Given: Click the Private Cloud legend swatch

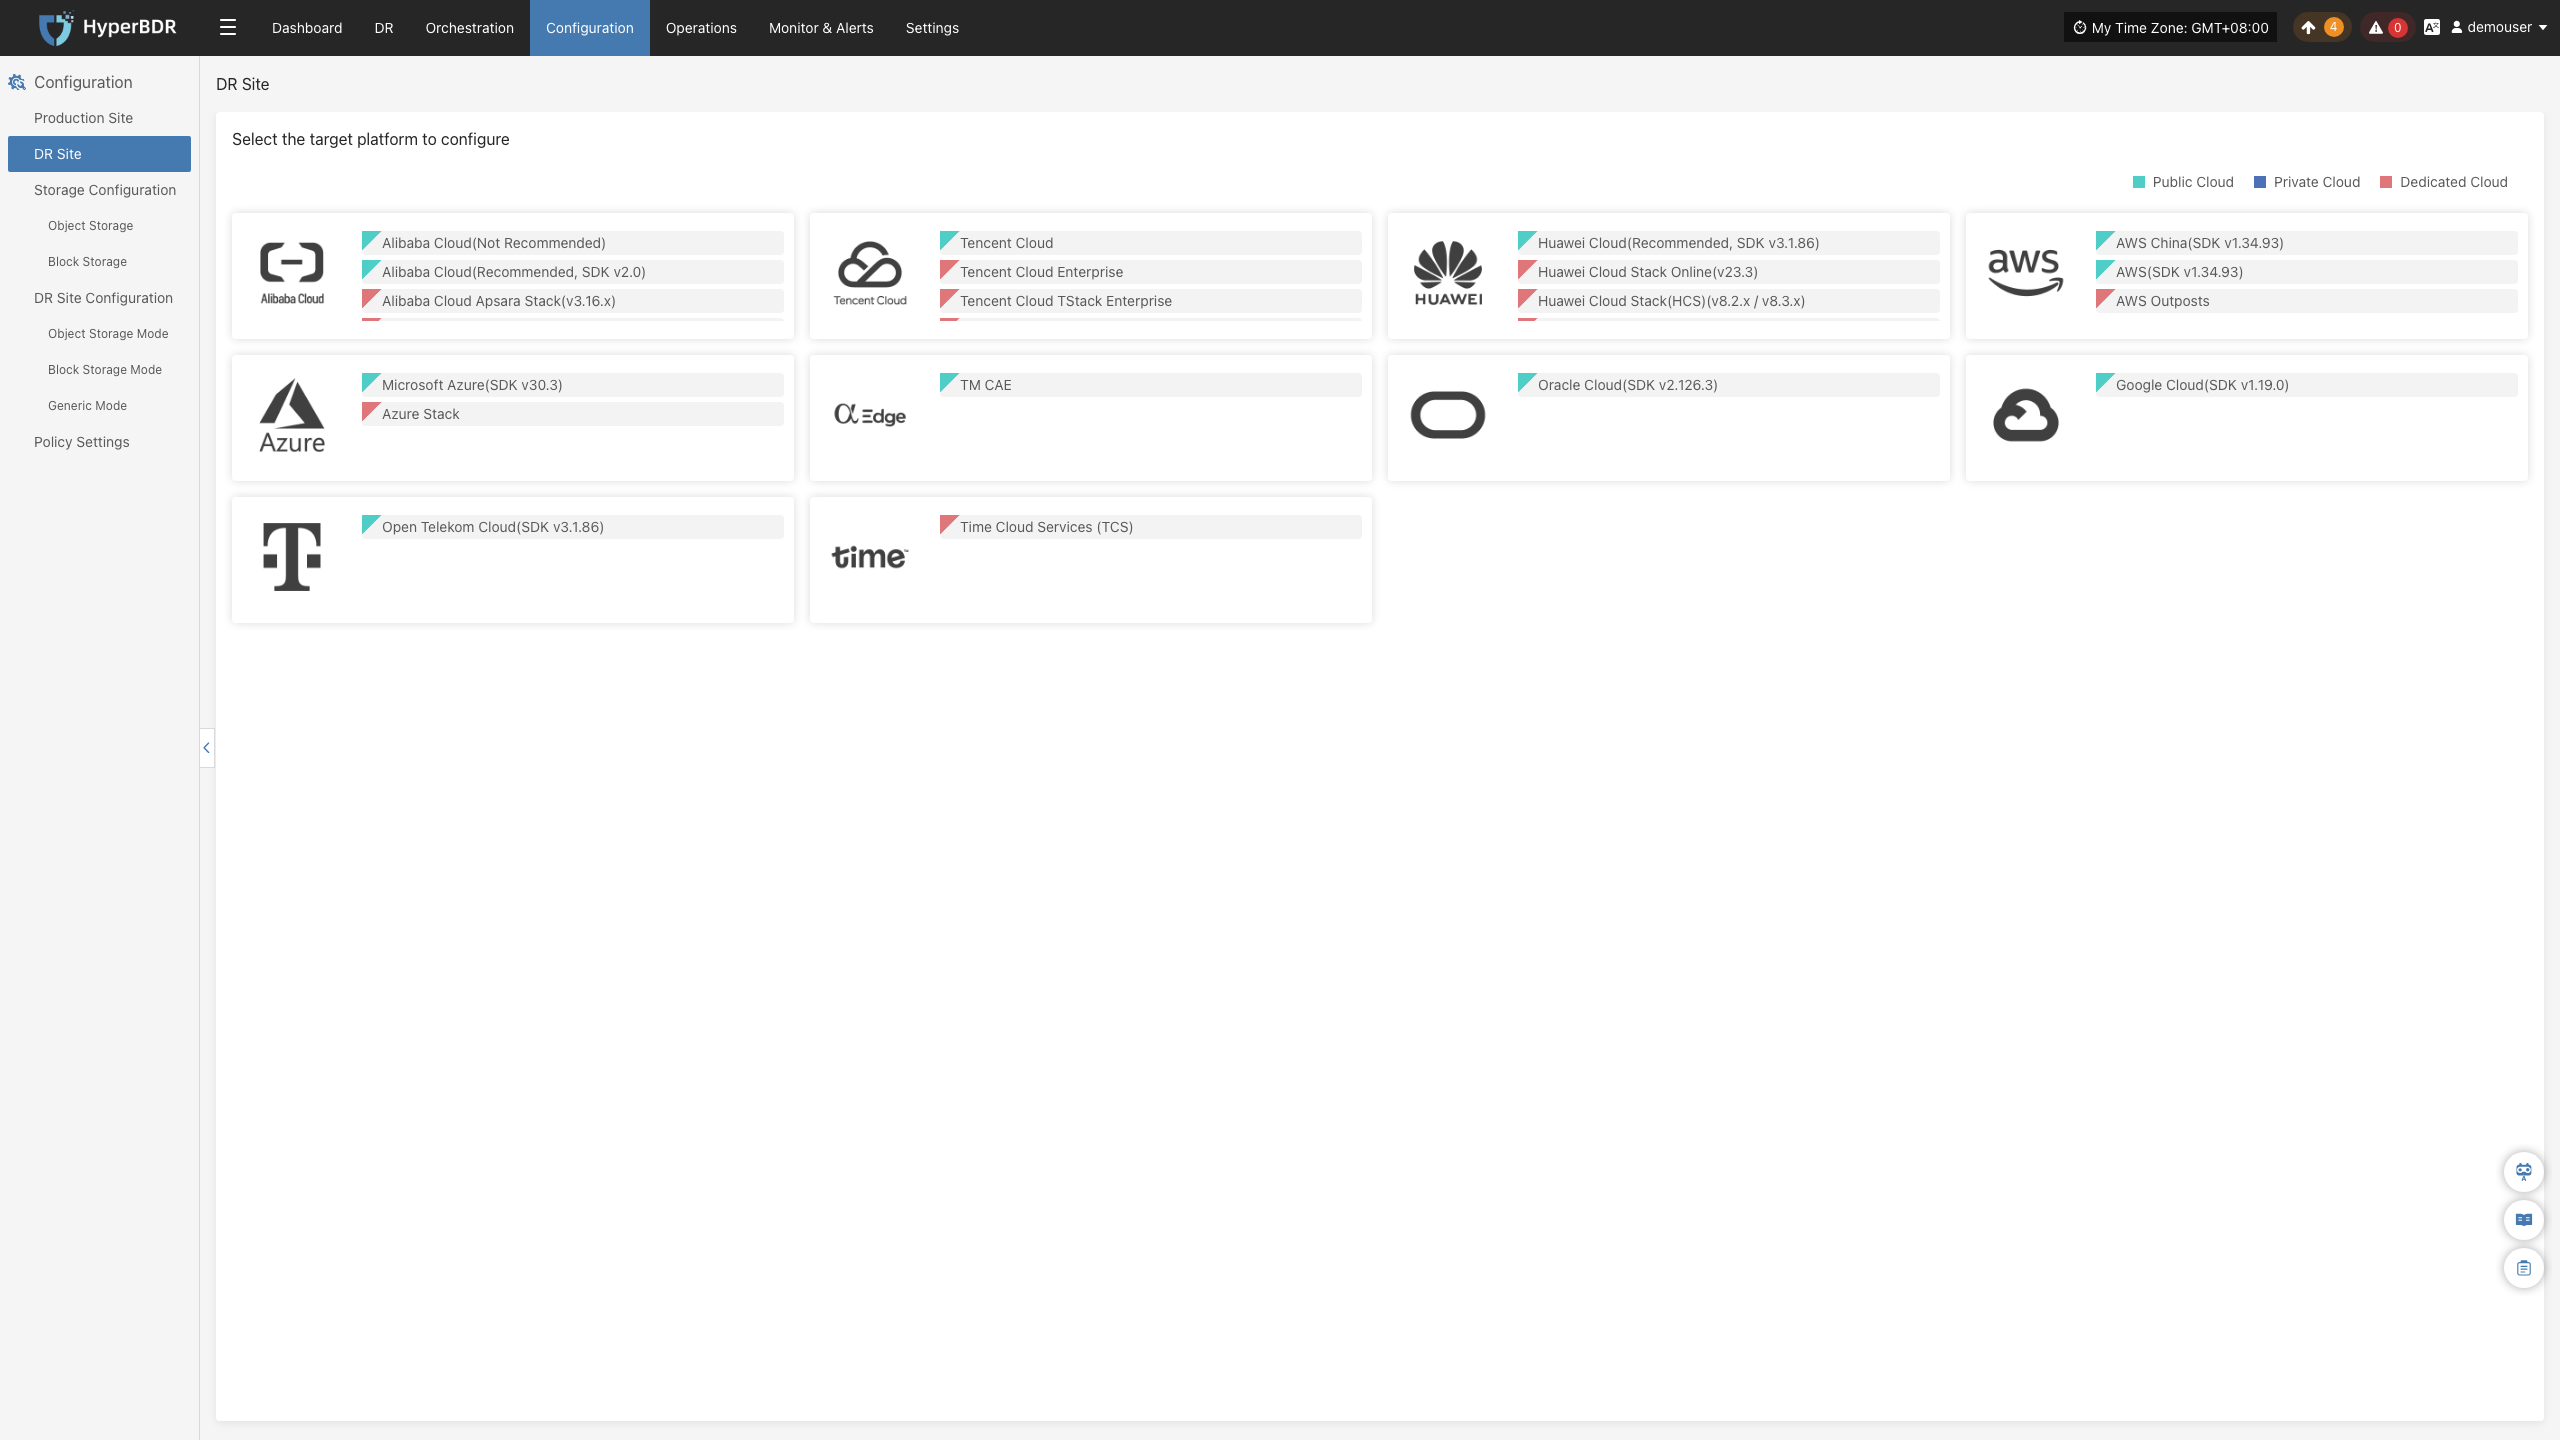Looking at the screenshot, I should point(2260,182).
